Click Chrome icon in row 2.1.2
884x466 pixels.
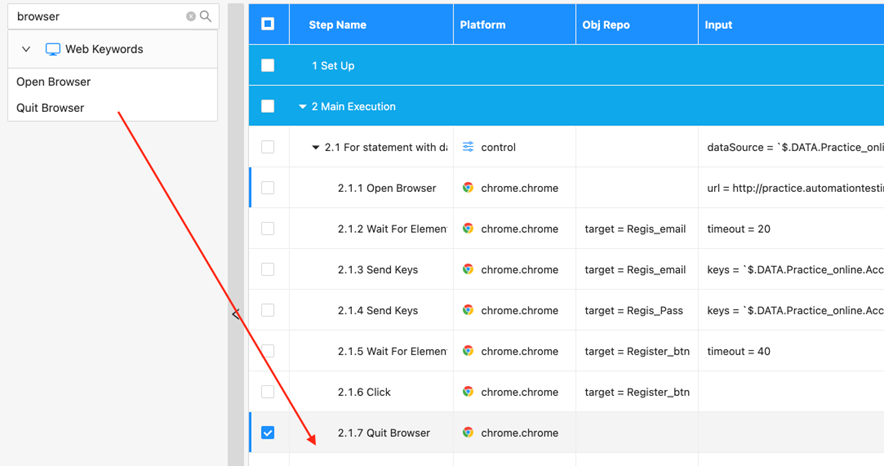pos(468,228)
